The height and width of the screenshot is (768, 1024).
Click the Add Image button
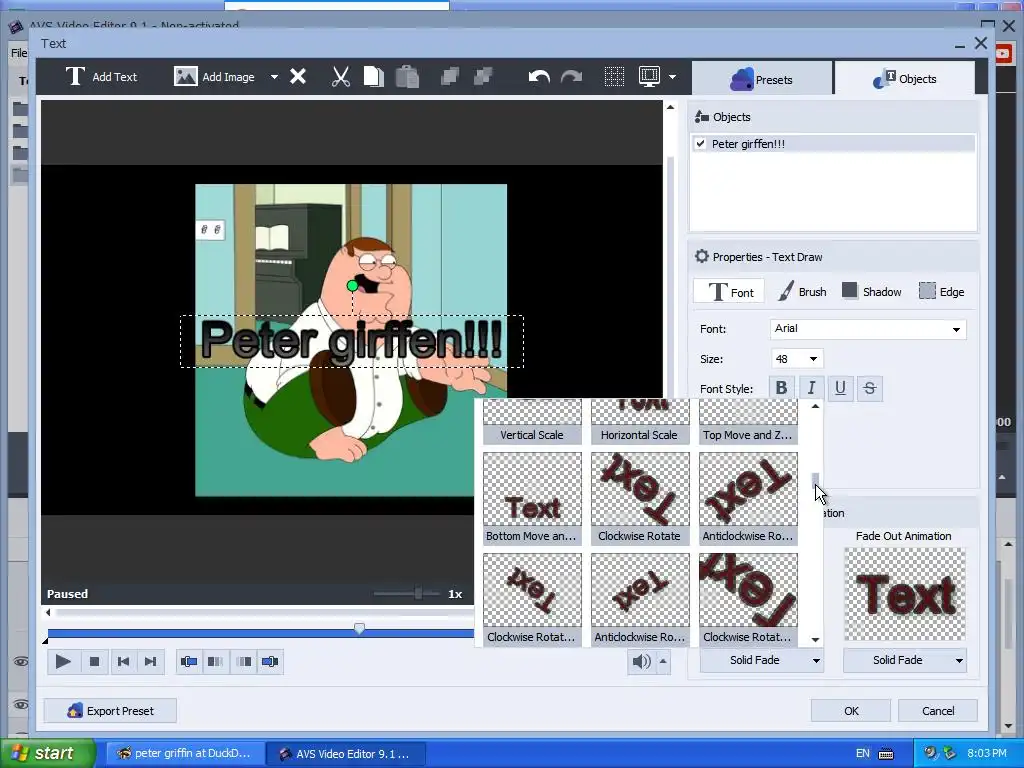[x=214, y=77]
